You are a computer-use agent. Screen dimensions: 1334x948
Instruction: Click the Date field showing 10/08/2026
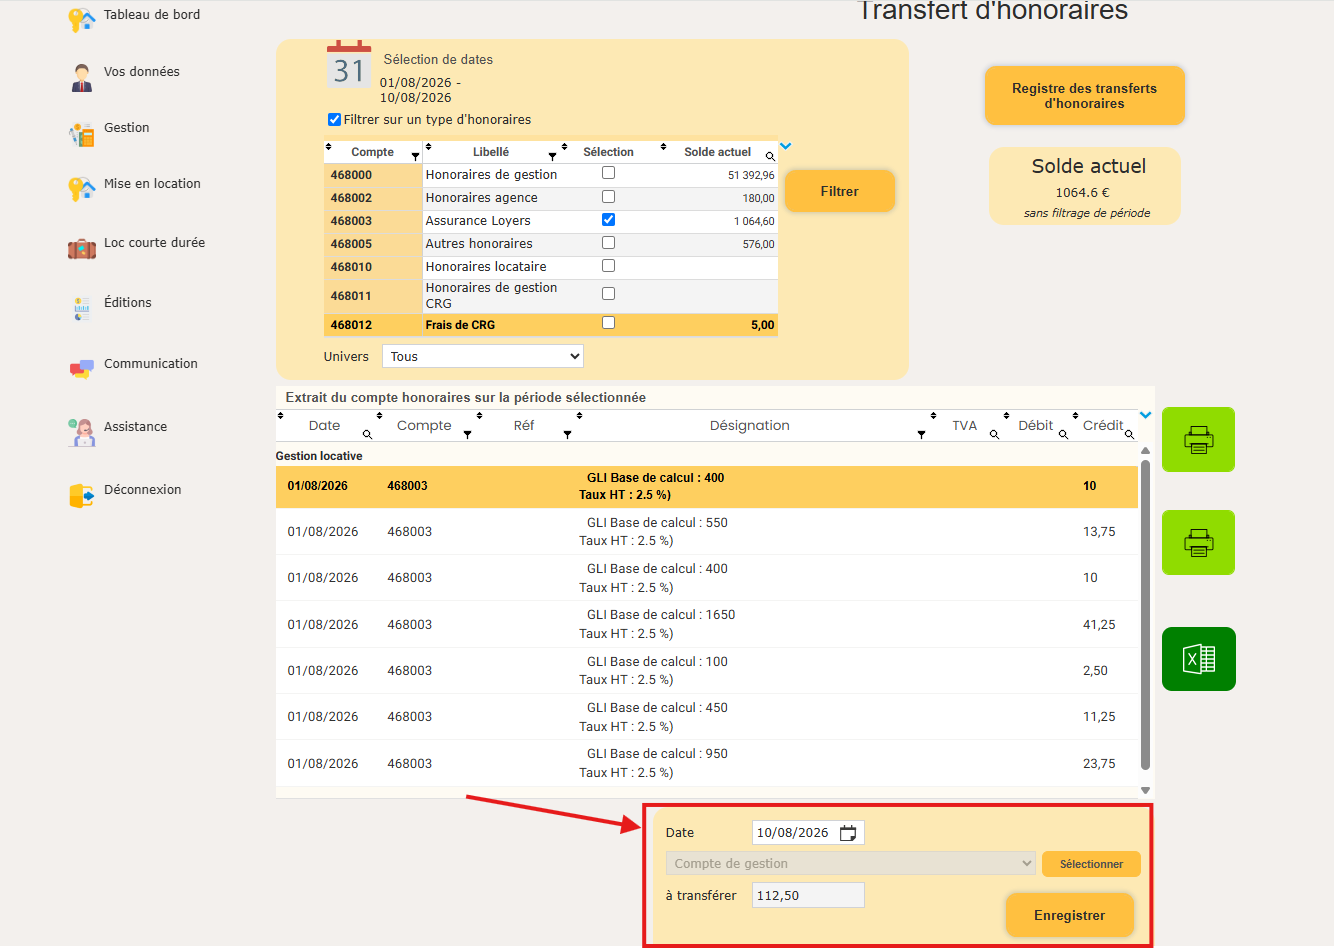(x=807, y=833)
